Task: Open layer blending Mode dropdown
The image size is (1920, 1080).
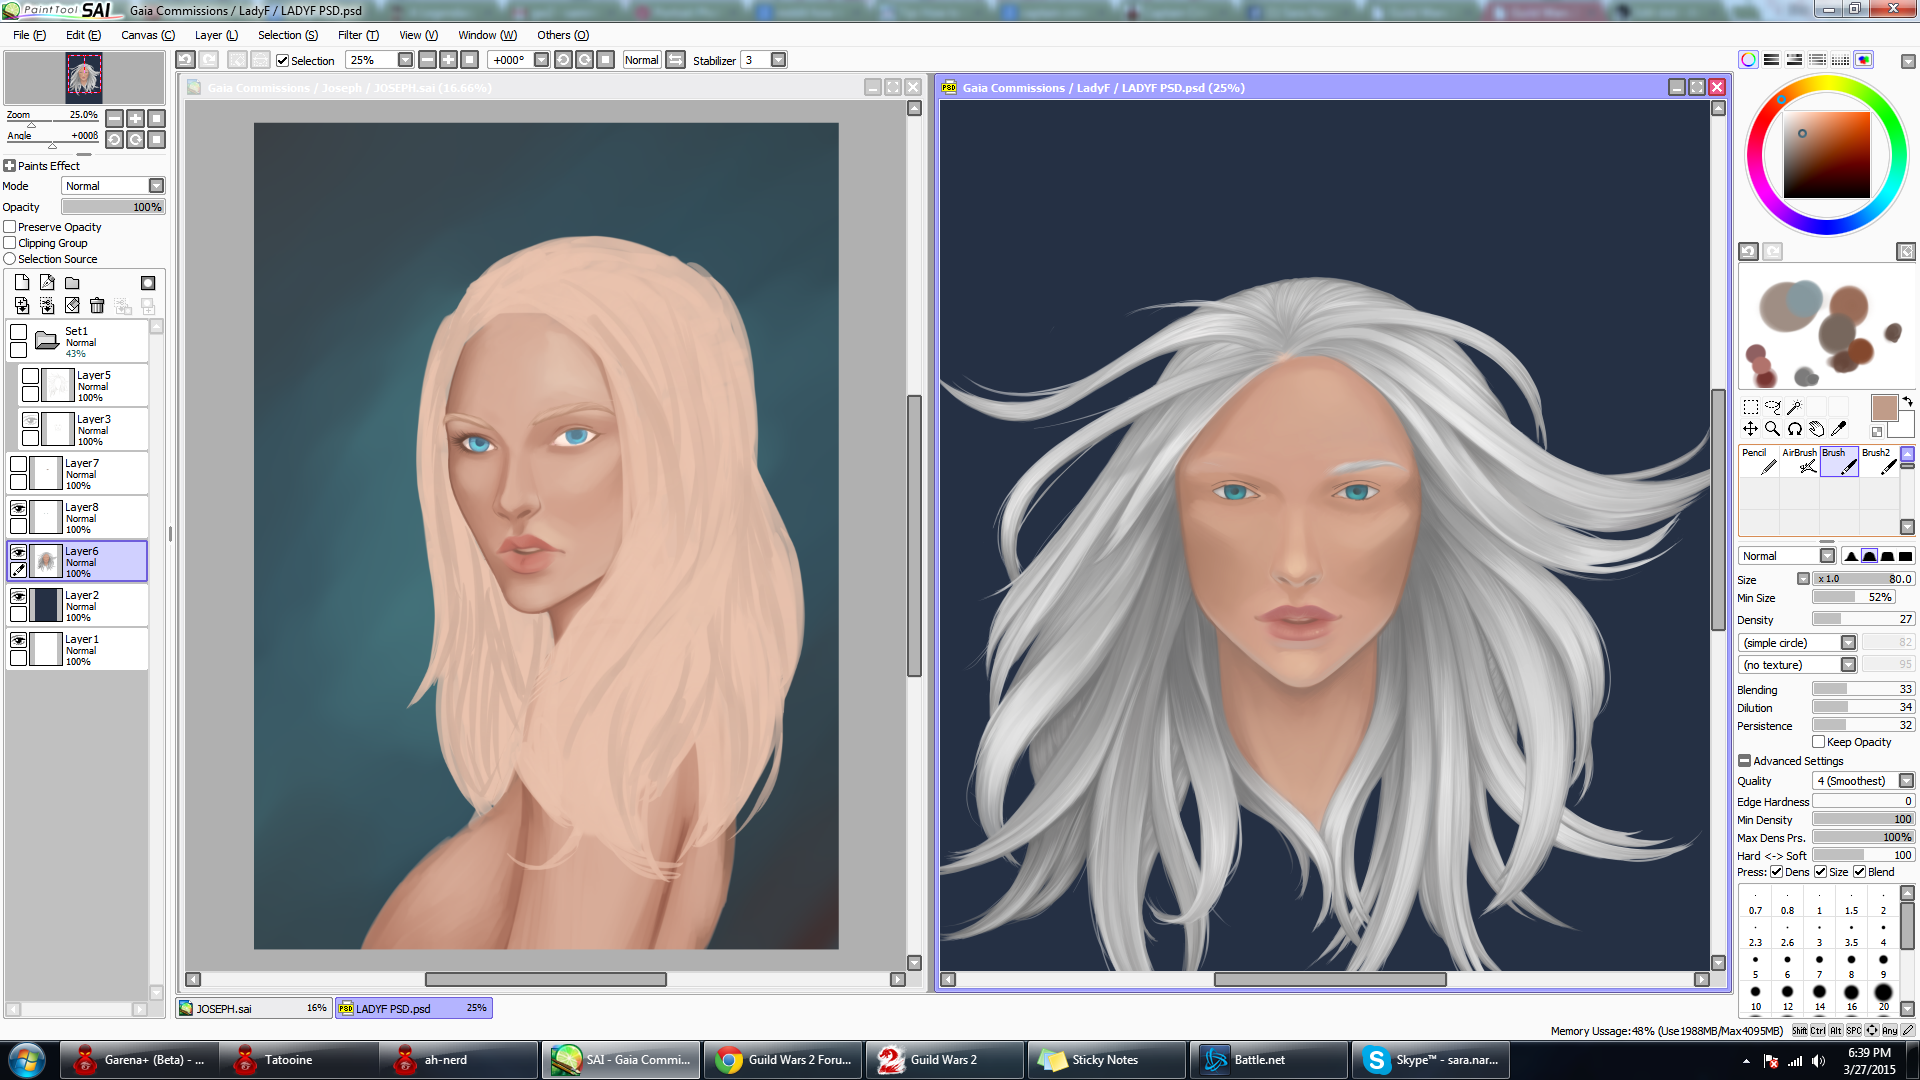Action: point(113,186)
